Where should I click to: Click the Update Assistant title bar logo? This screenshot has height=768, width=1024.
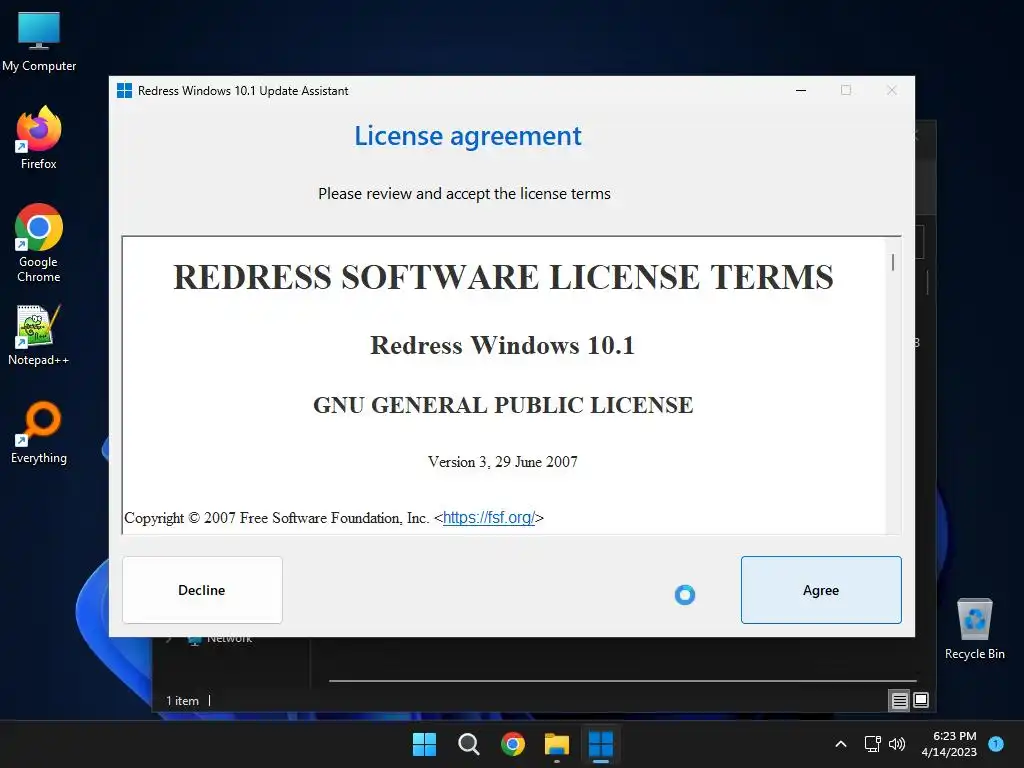pyautogui.click(x=124, y=90)
